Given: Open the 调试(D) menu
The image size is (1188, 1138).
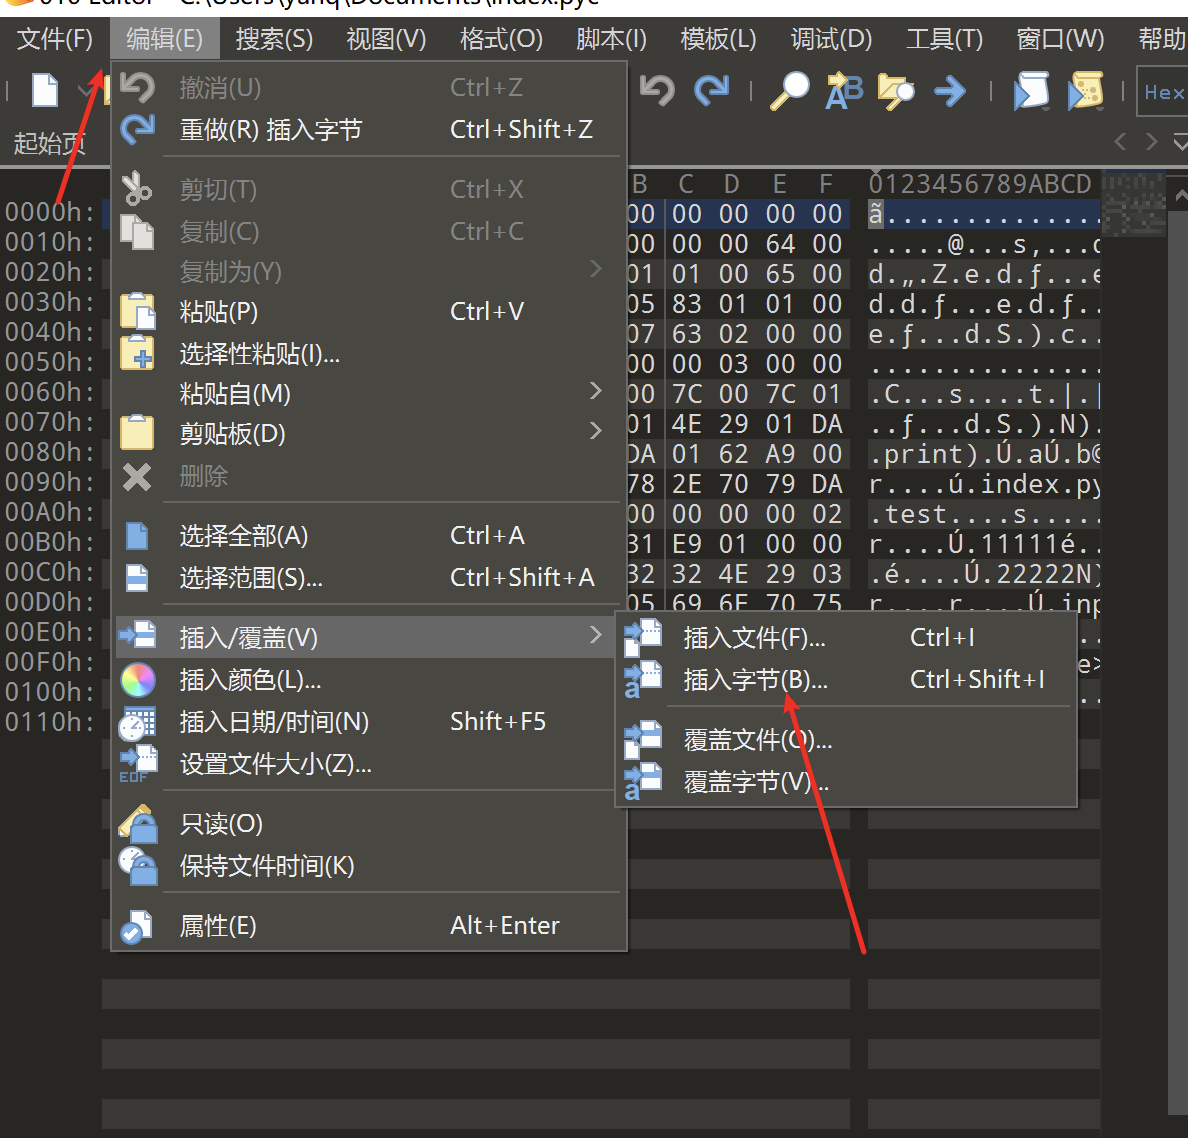Looking at the screenshot, I should click(831, 39).
